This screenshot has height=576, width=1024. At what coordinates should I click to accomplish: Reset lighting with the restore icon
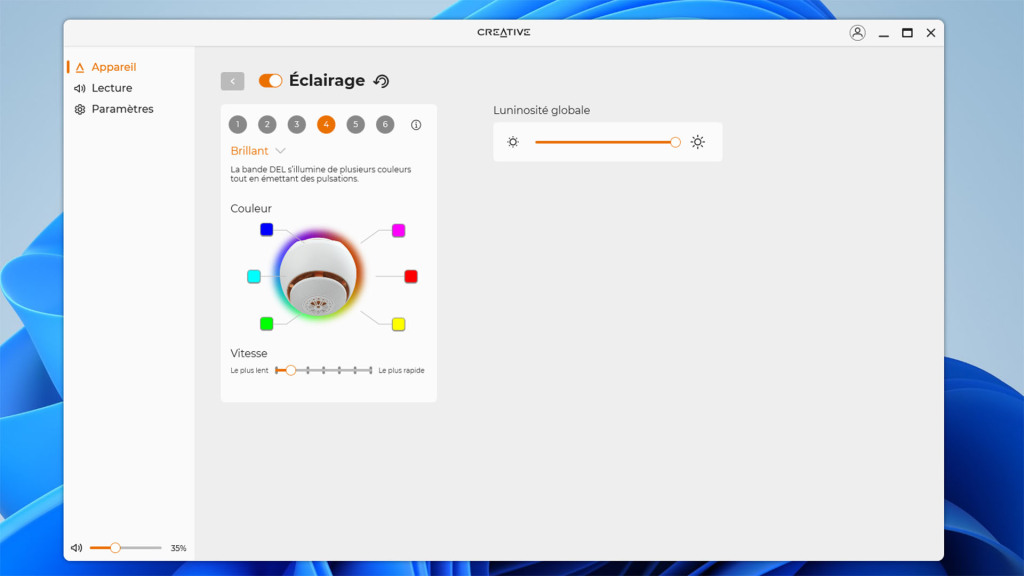[x=381, y=81]
